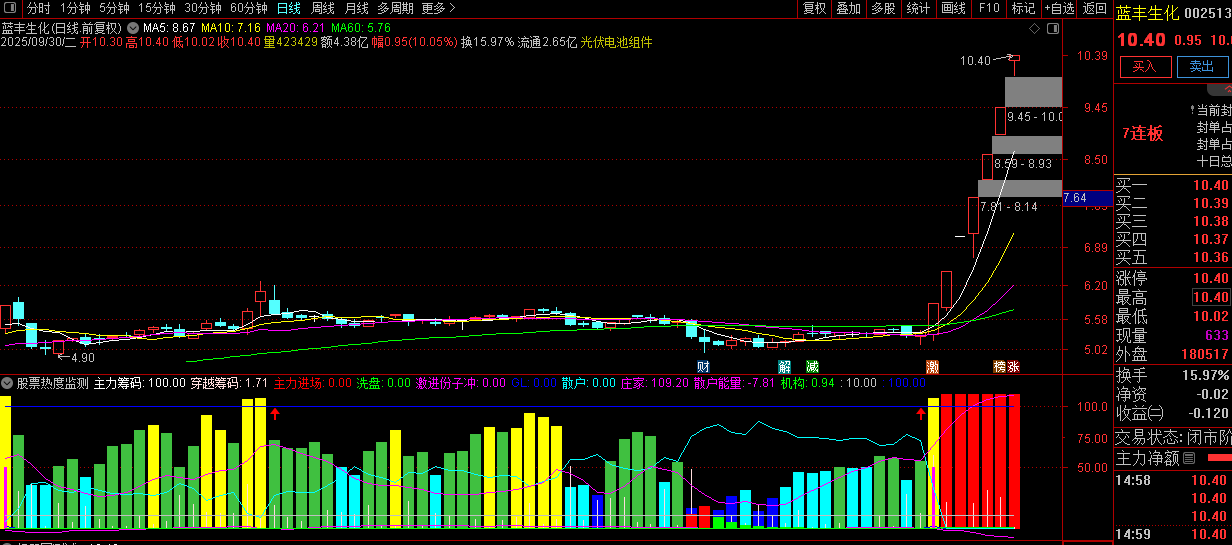1232x545 pixels.
Task: Click the 8.59 - 8.93 gap label
Action: click(x=1022, y=163)
